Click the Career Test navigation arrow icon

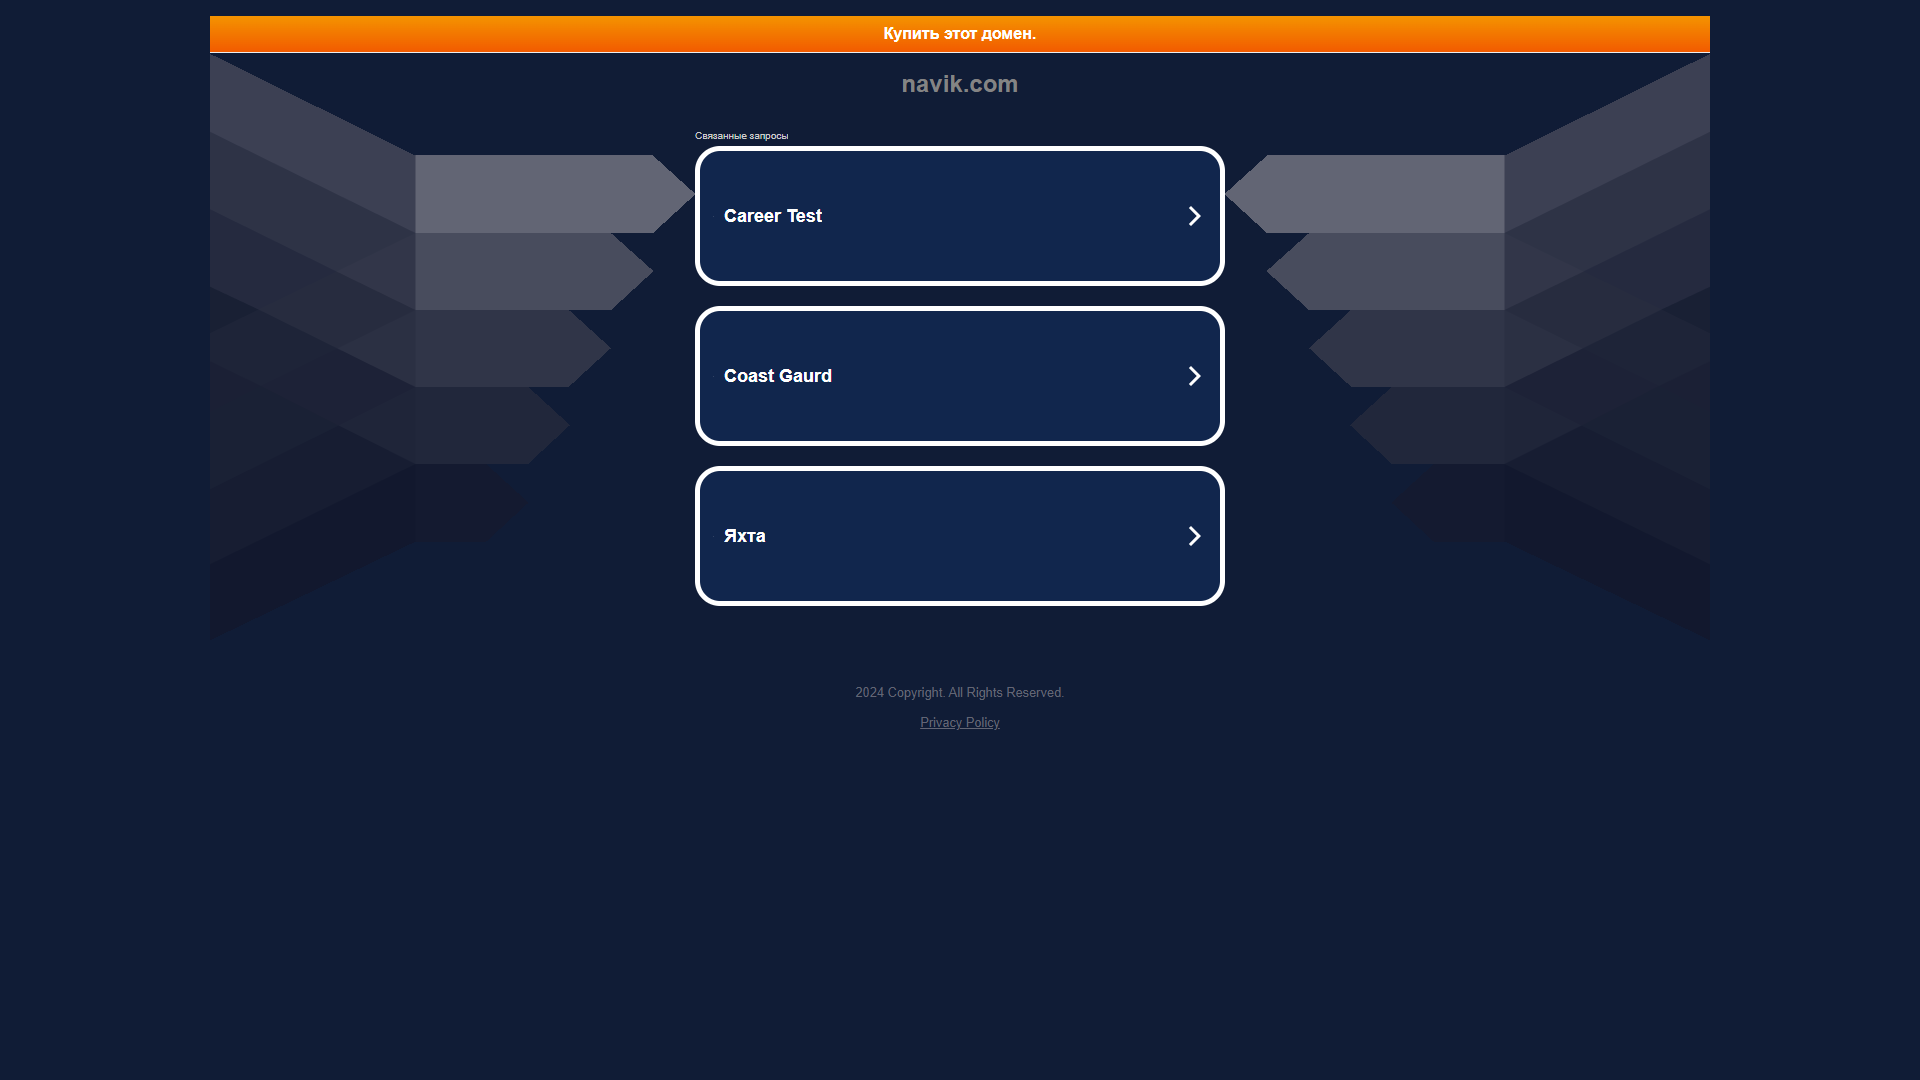[x=1193, y=215]
